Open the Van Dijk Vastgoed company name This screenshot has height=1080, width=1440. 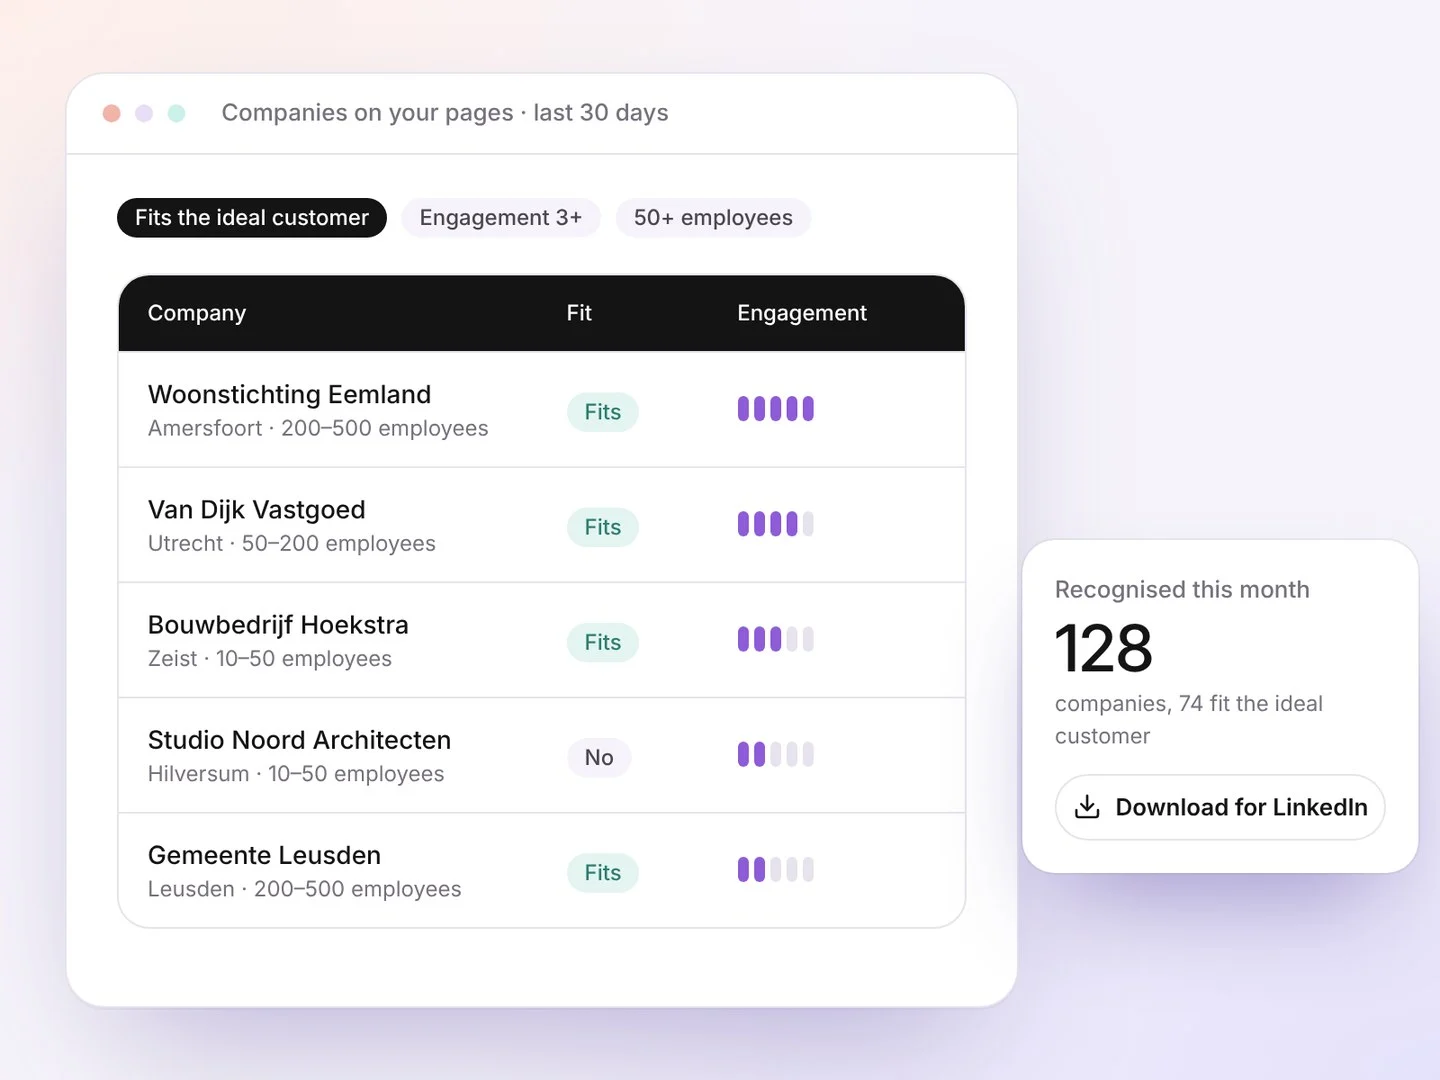pos(257,510)
